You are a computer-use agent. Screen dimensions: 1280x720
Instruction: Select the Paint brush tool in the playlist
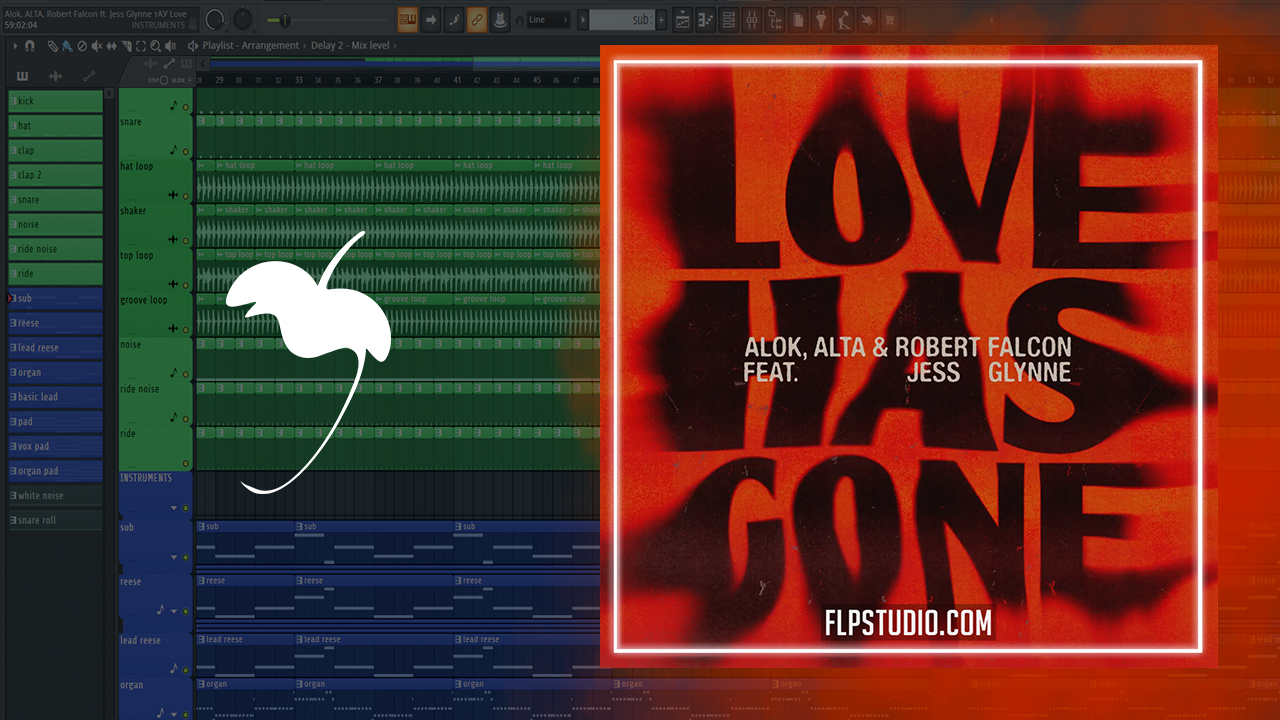pyautogui.click(x=66, y=46)
